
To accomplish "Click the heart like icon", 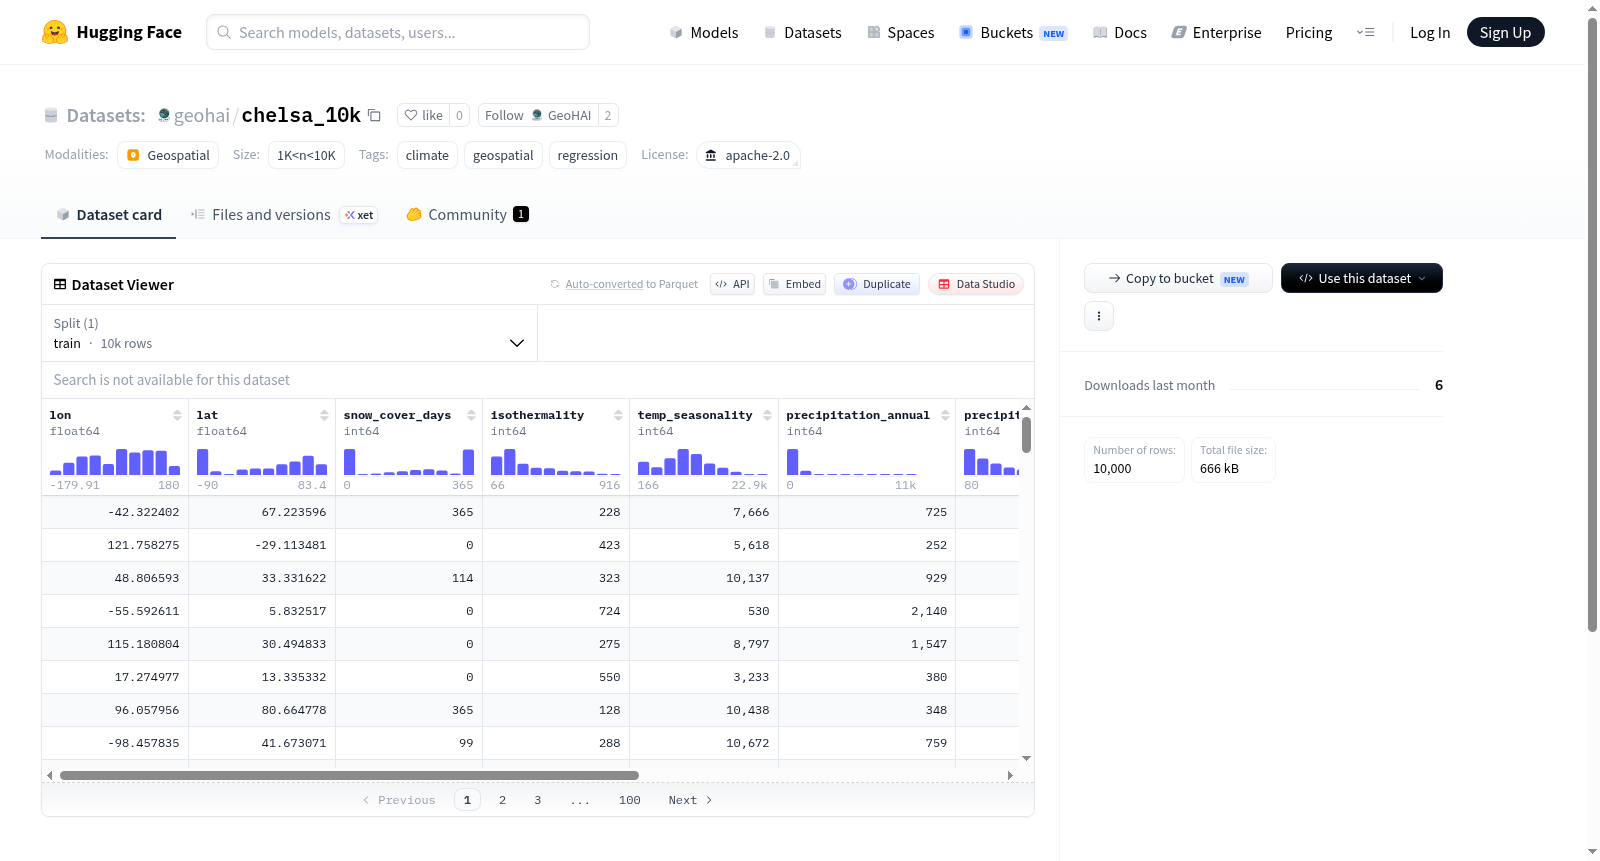I will pyautogui.click(x=411, y=115).
